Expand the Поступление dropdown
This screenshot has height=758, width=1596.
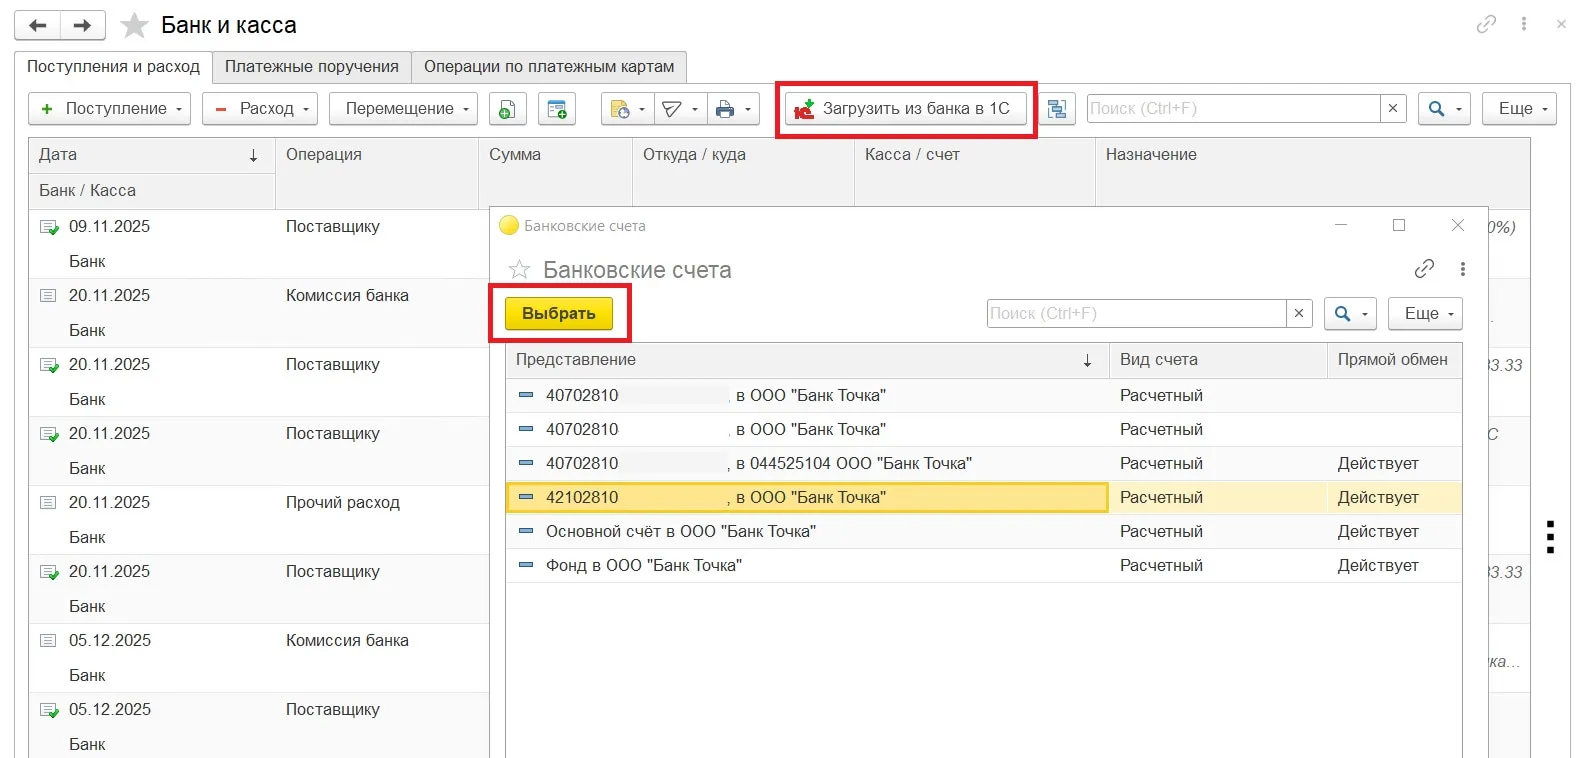click(x=110, y=109)
